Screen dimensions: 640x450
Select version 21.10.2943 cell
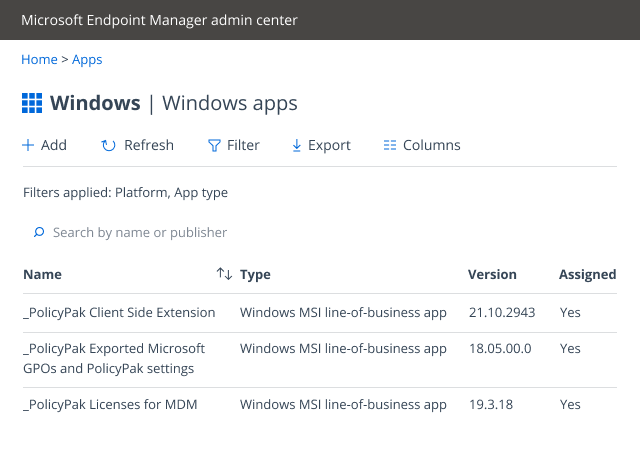tap(501, 312)
